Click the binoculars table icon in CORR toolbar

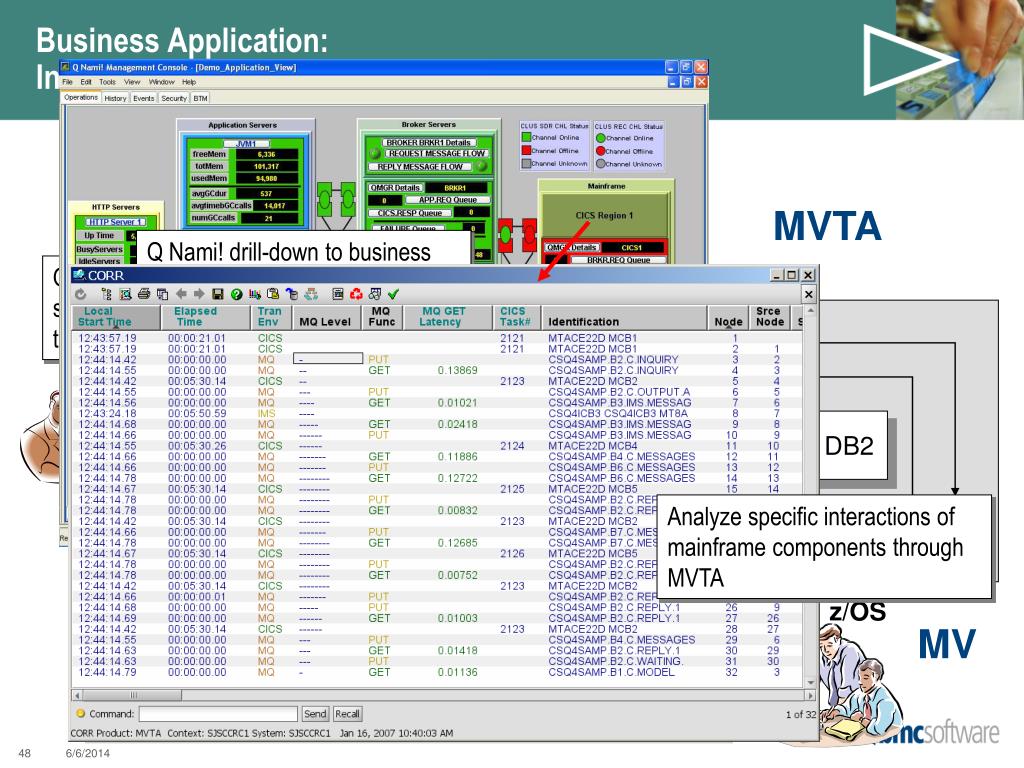(375, 294)
